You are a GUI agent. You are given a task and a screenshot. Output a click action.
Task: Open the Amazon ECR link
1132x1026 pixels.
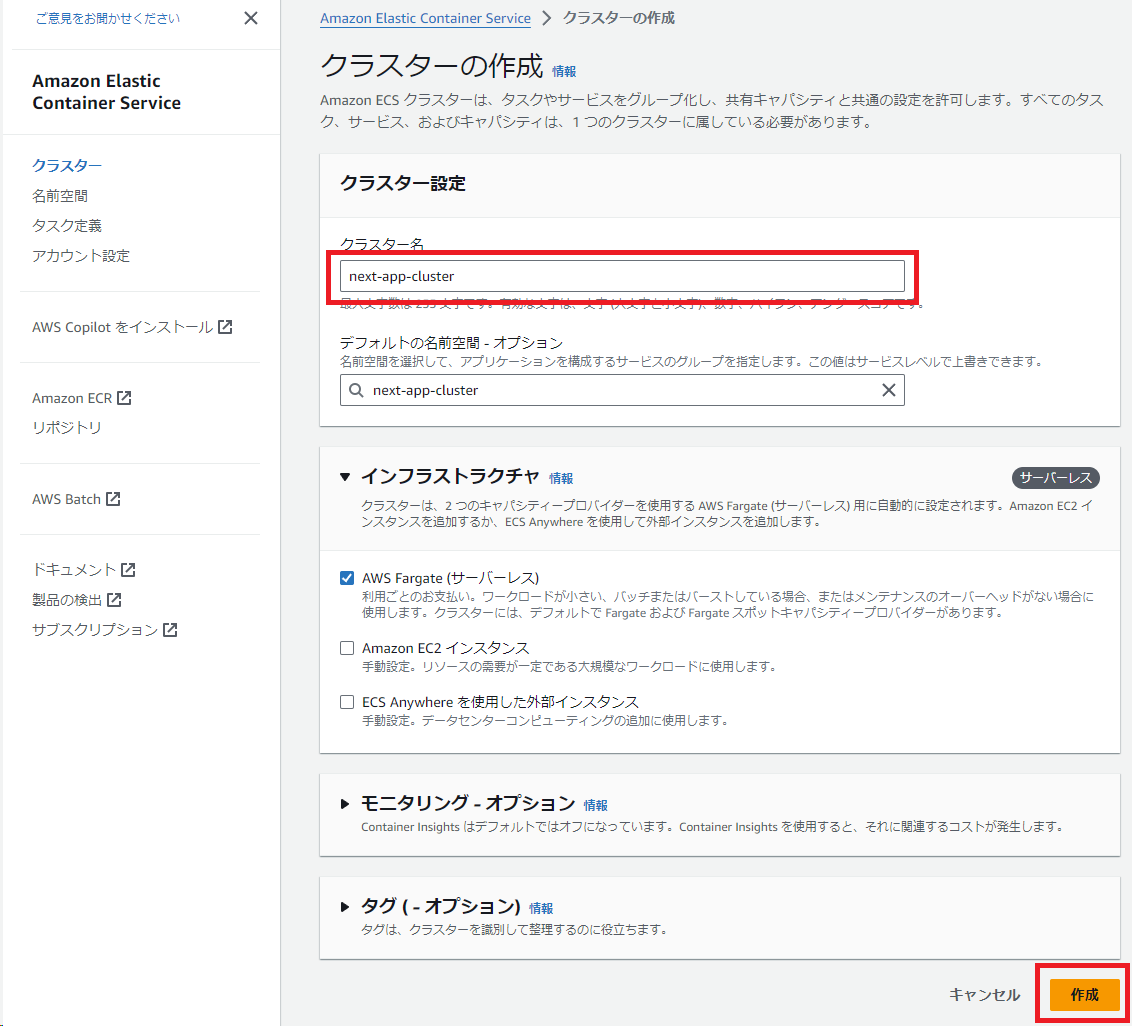(72, 398)
